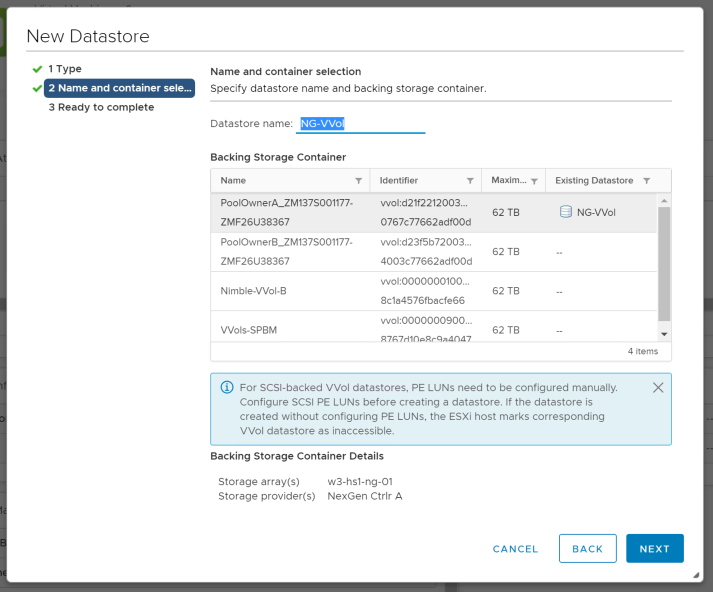This screenshot has height=592, width=713.
Task: Open step 3 Ready to complete
Action: click(x=101, y=107)
